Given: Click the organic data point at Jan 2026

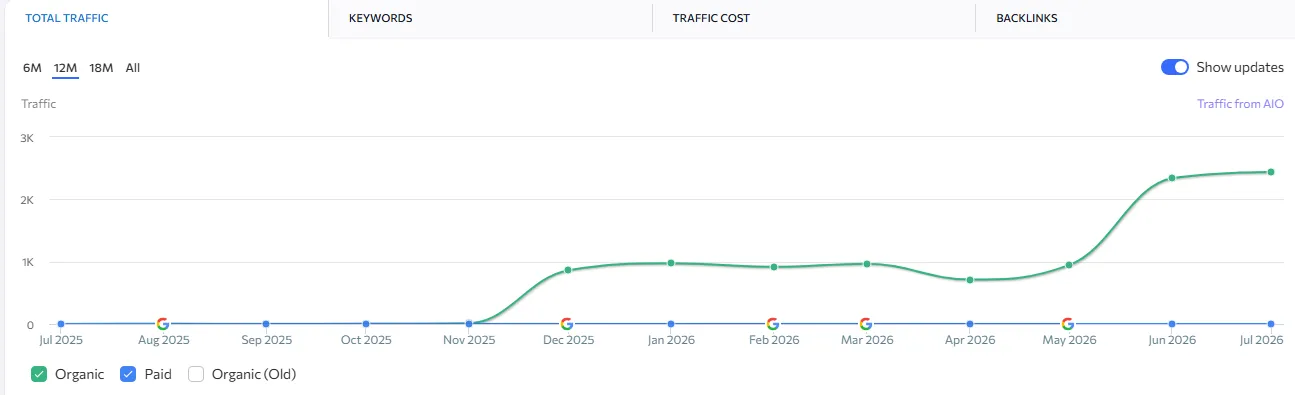Looking at the screenshot, I should coord(671,263).
